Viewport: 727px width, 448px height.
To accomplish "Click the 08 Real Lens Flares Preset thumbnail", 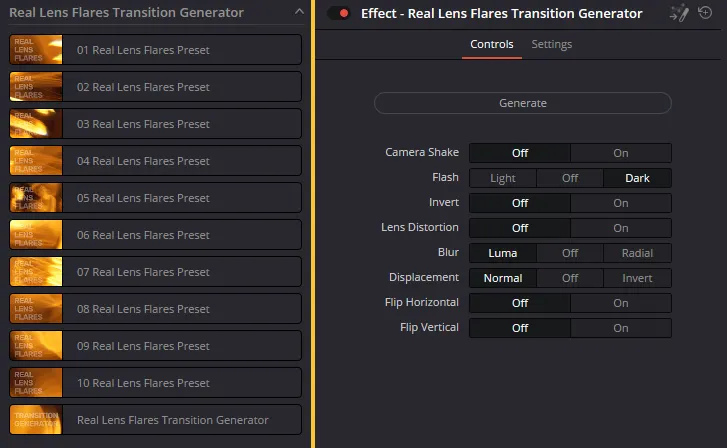I will pos(36,309).
